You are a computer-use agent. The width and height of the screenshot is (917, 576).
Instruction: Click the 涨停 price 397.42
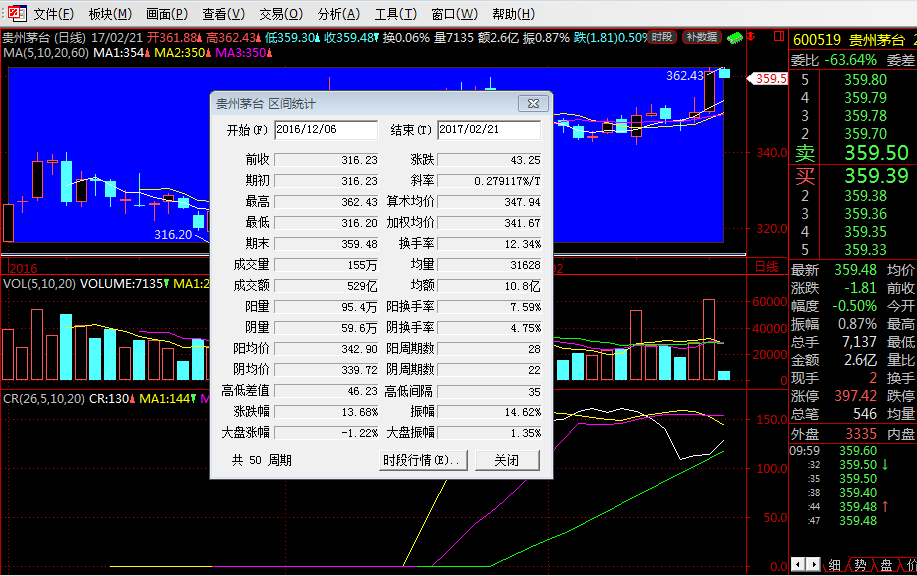click(855, 396)
